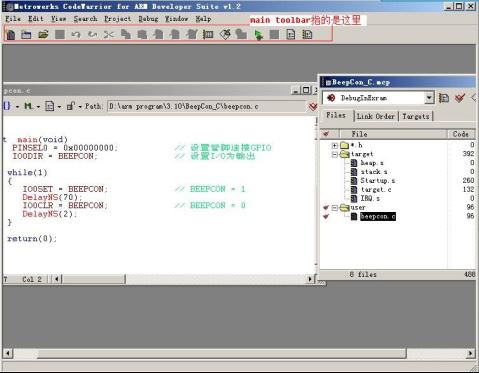The height and width of the screenshot is (373, 479).
Task: Click the Save icon in the main toolbar
Action: (60, 34)
